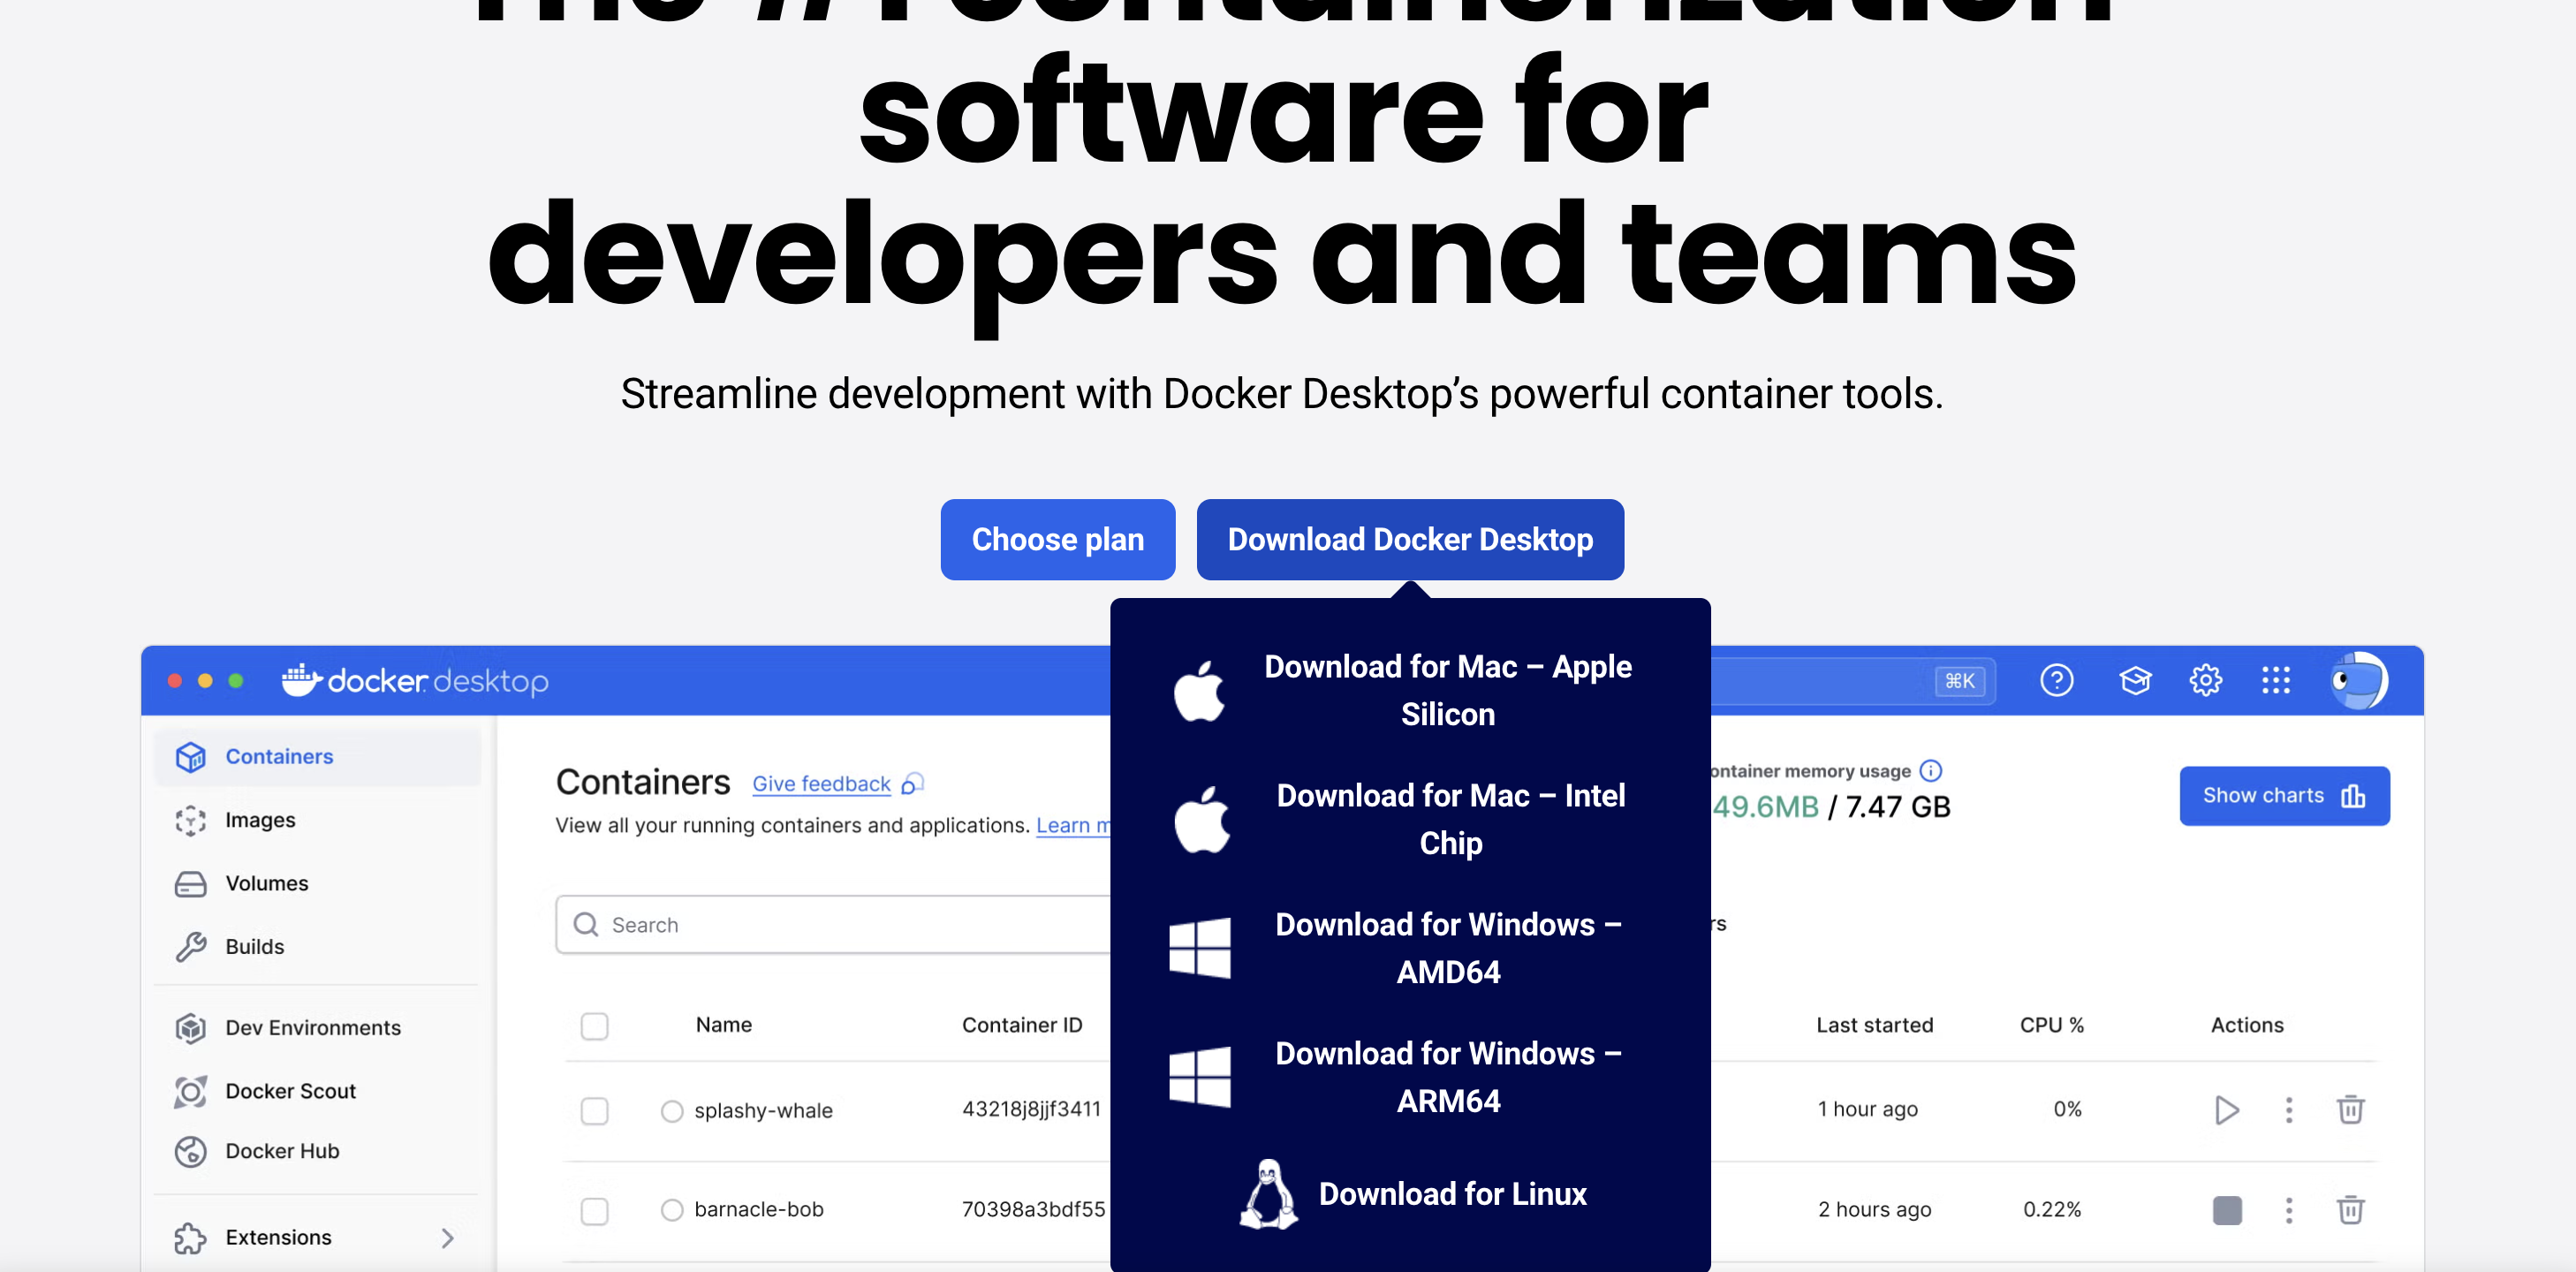Toggle the select-all header checkbox

(594, 1025)
